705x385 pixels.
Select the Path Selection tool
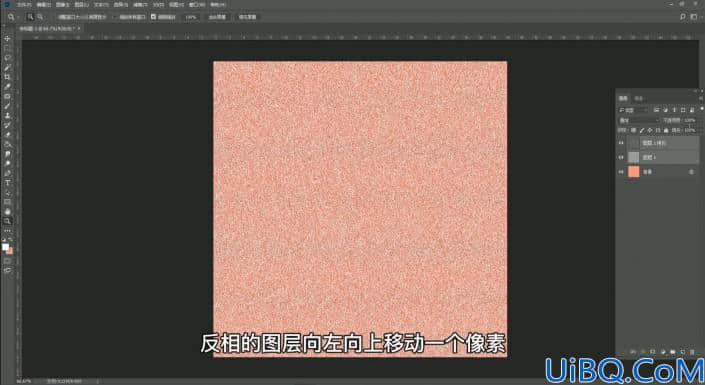(7, 192)
